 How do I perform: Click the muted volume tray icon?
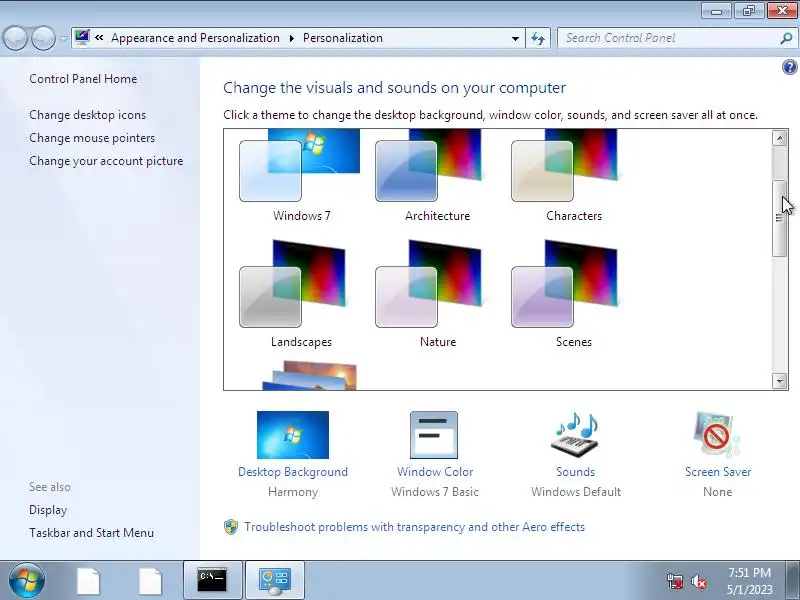tap(699, 581)
